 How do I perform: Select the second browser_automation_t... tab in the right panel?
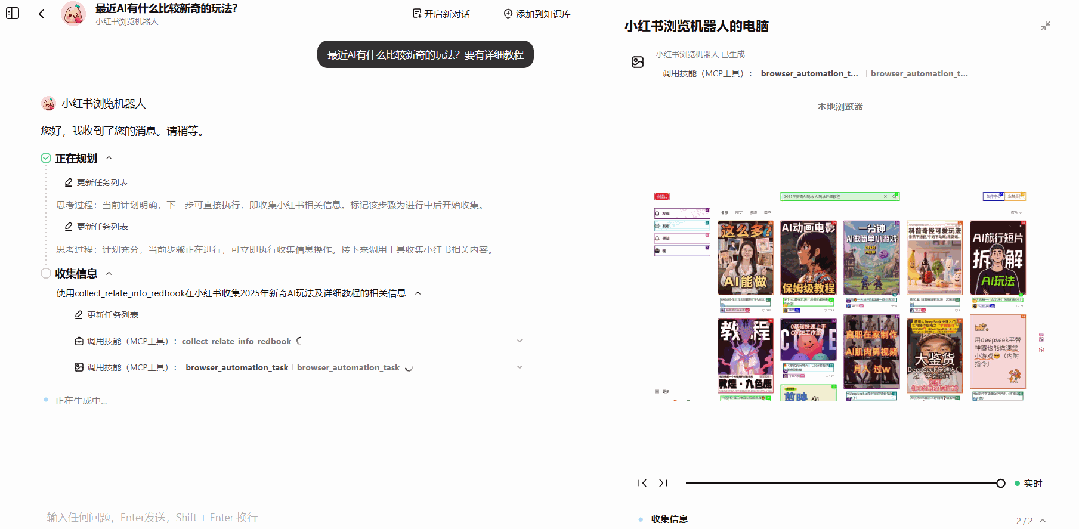919,73
